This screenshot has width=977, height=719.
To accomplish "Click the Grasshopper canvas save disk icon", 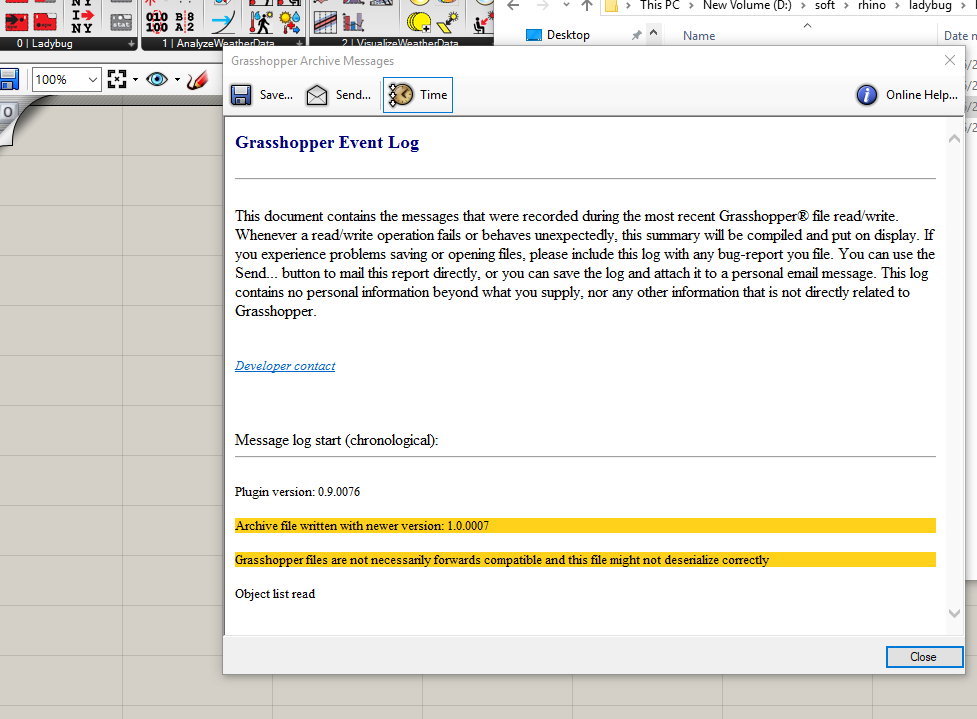I will (x=8, y=80).
